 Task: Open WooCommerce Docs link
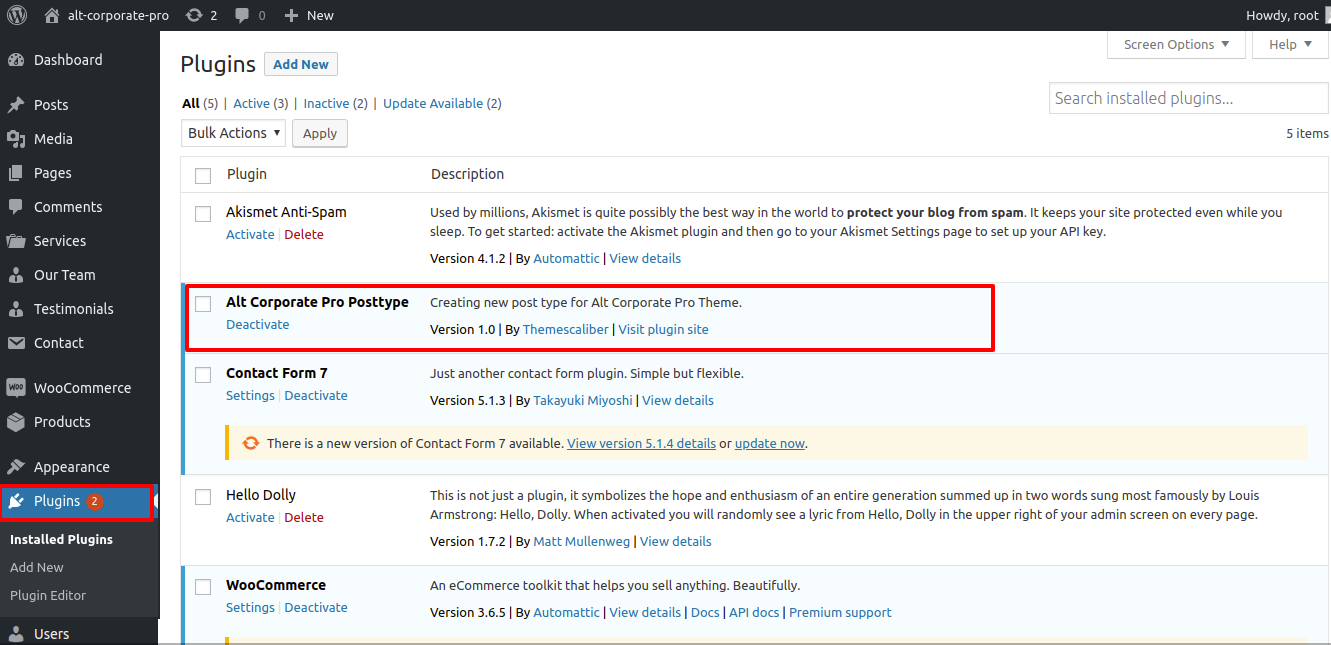tap(705, 612)
